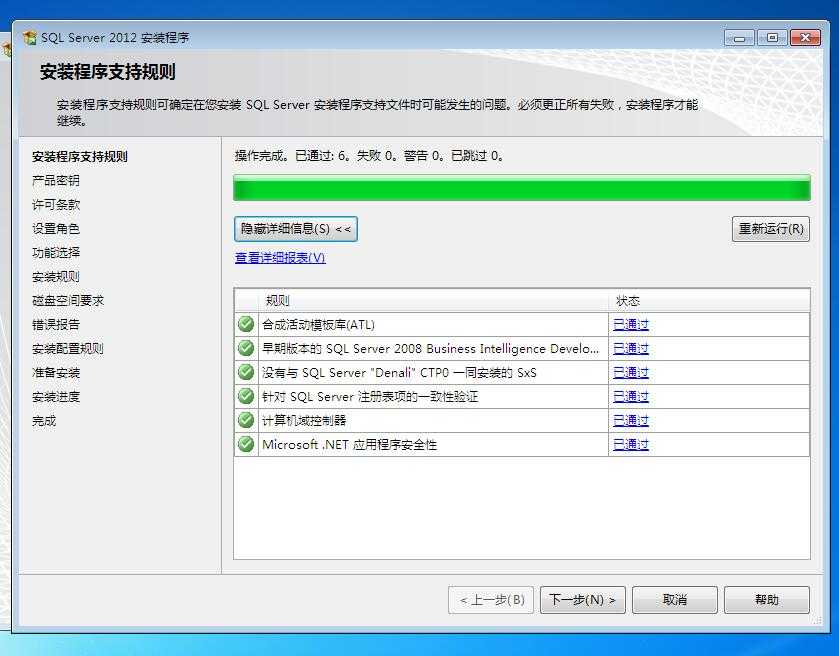Select 设置角色 step in sidebar
This screenshot has height=656, width=839.
[56, 229]
